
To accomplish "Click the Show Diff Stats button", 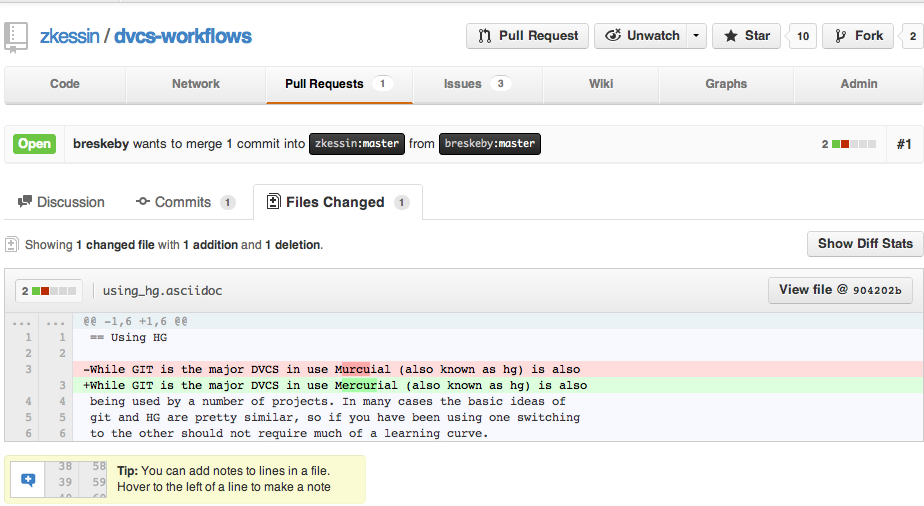I will pyautogui.click(x=865, y=244).
